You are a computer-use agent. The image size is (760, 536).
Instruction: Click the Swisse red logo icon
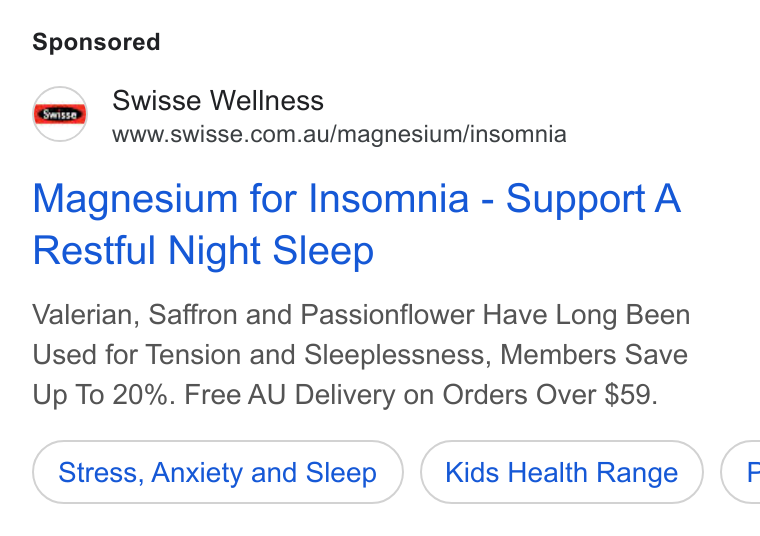[x=60, y=114]
